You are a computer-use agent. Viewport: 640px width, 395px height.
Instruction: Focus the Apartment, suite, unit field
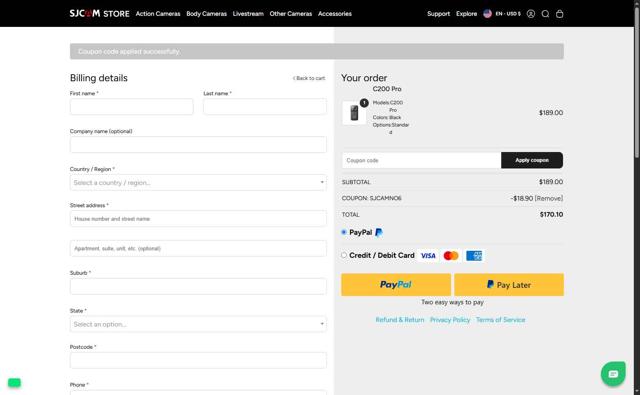coord(198,249)
